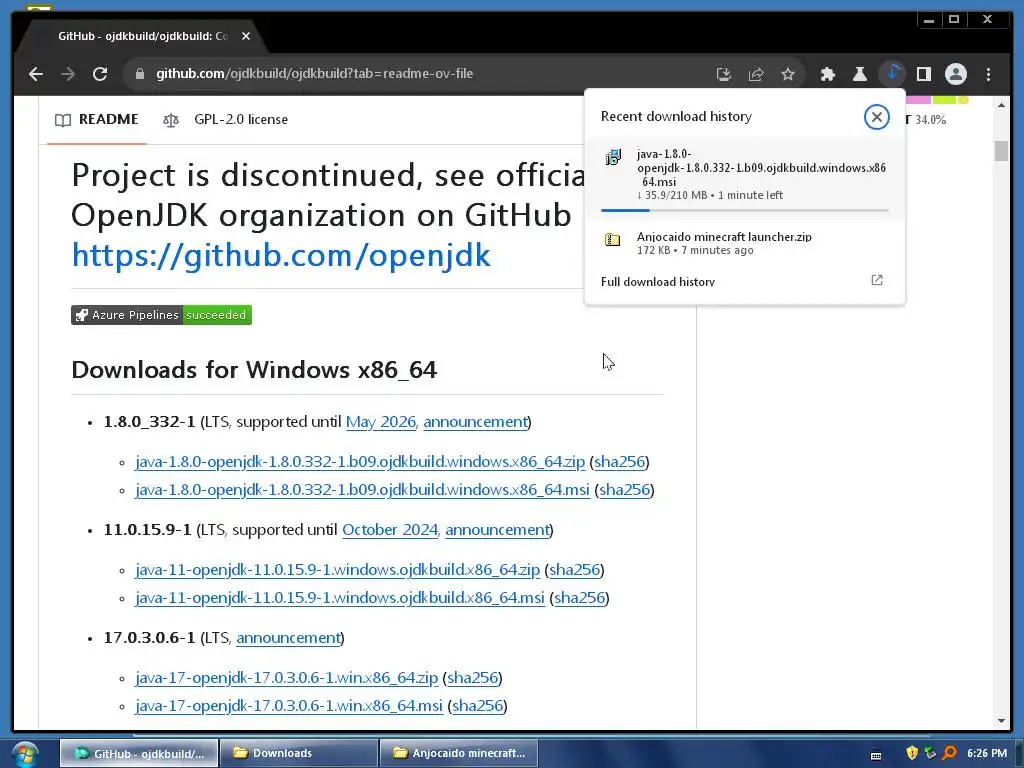
Task: Go back with the browser back arrow
Action: coord(36,74)
